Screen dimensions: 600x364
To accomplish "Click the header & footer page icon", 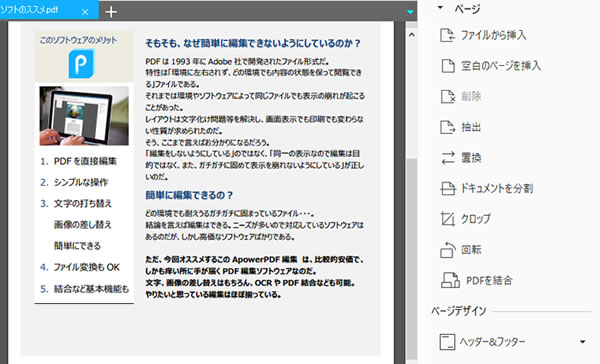I will coord(447,342).
